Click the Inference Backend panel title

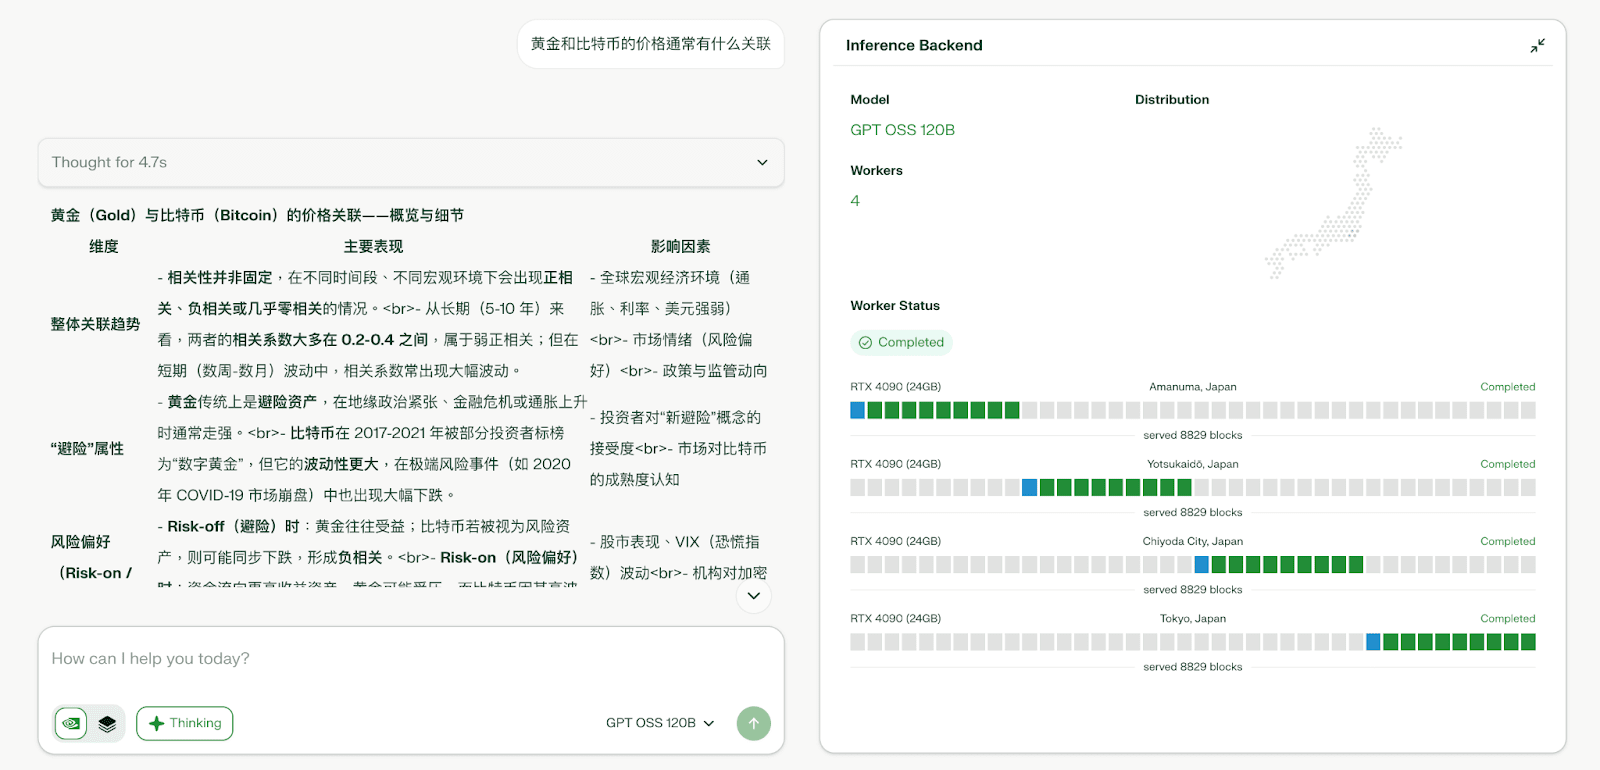[913, 46]
